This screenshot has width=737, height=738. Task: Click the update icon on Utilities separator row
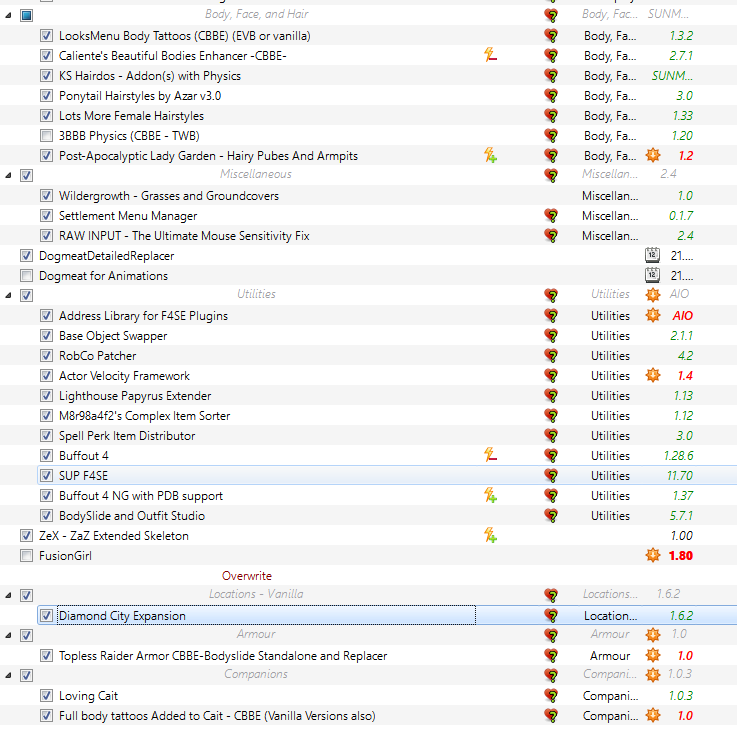[653, 295]
